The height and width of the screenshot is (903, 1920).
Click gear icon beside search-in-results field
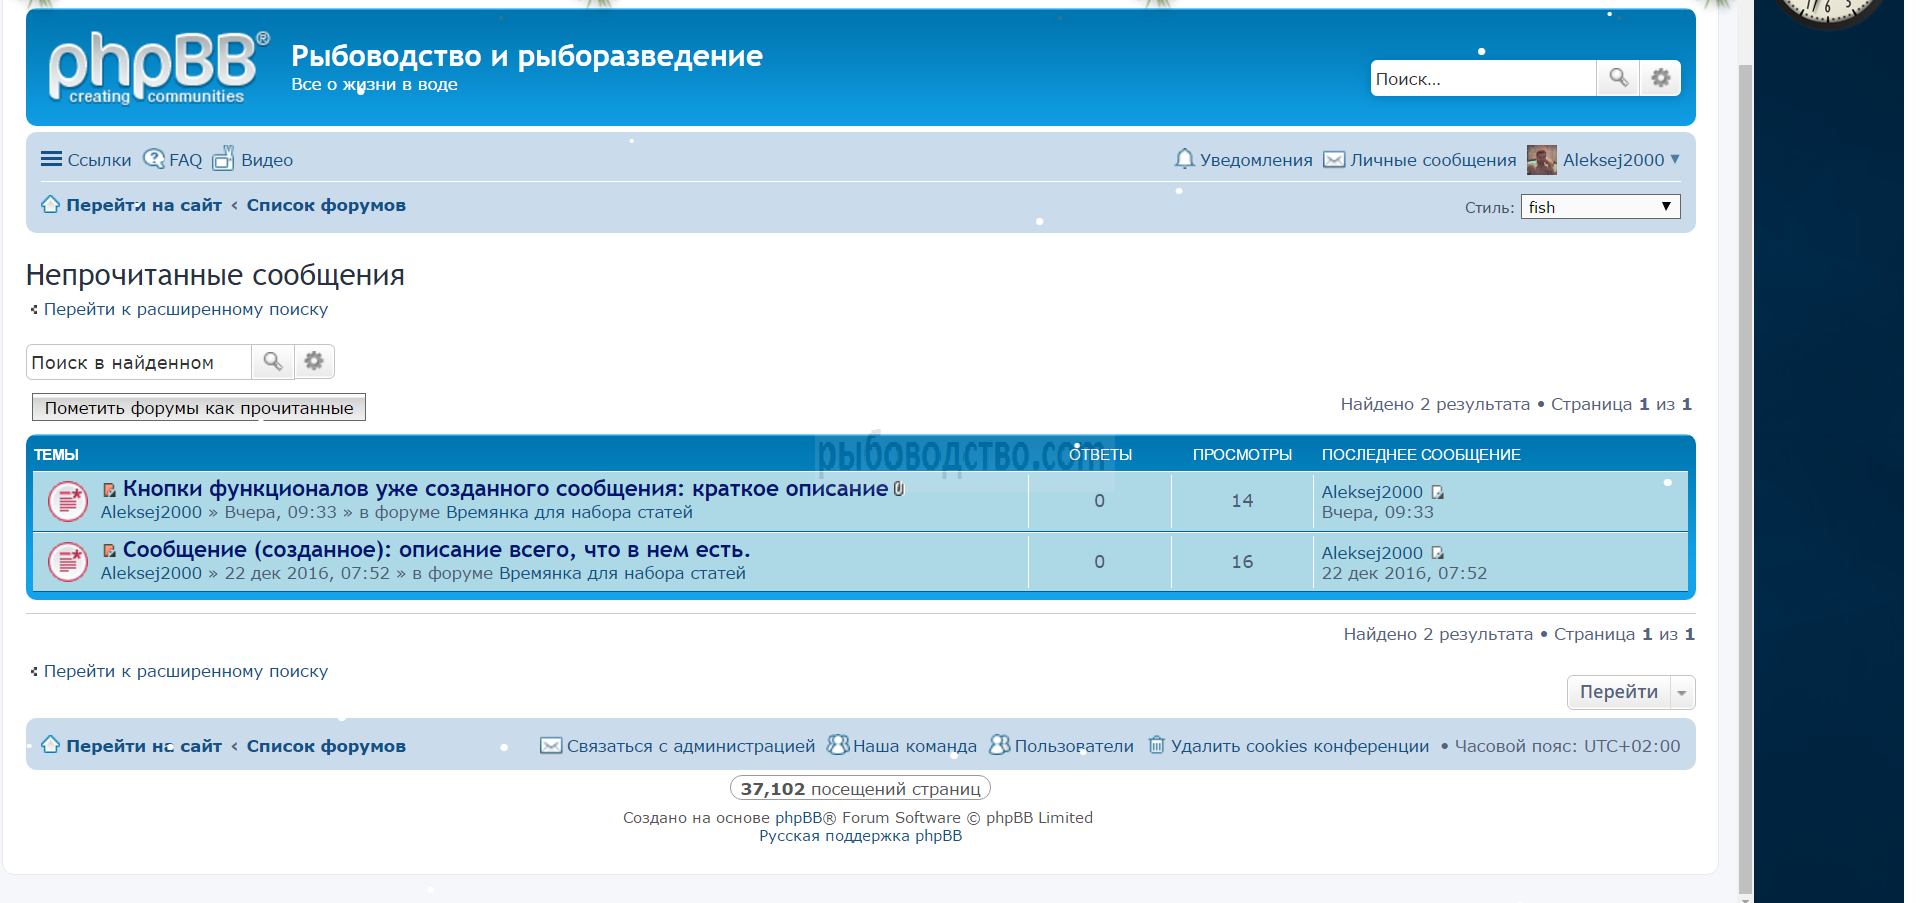coord(314,361)
